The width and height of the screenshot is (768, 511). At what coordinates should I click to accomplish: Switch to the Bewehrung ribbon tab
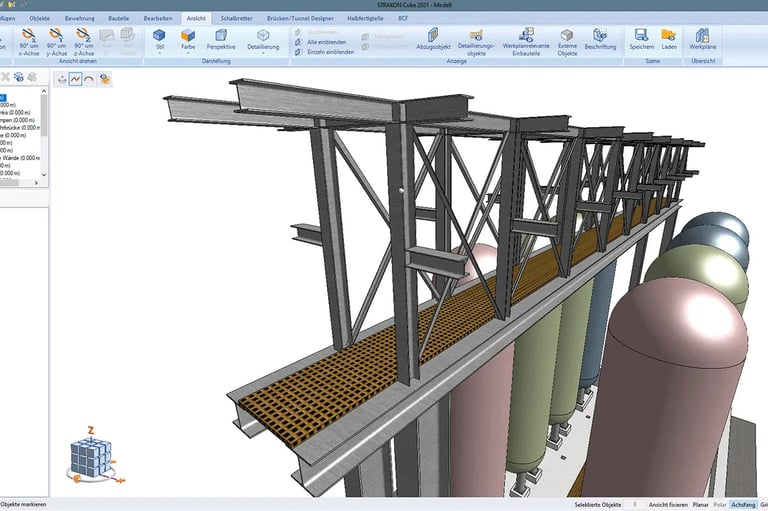pos(79,18)
